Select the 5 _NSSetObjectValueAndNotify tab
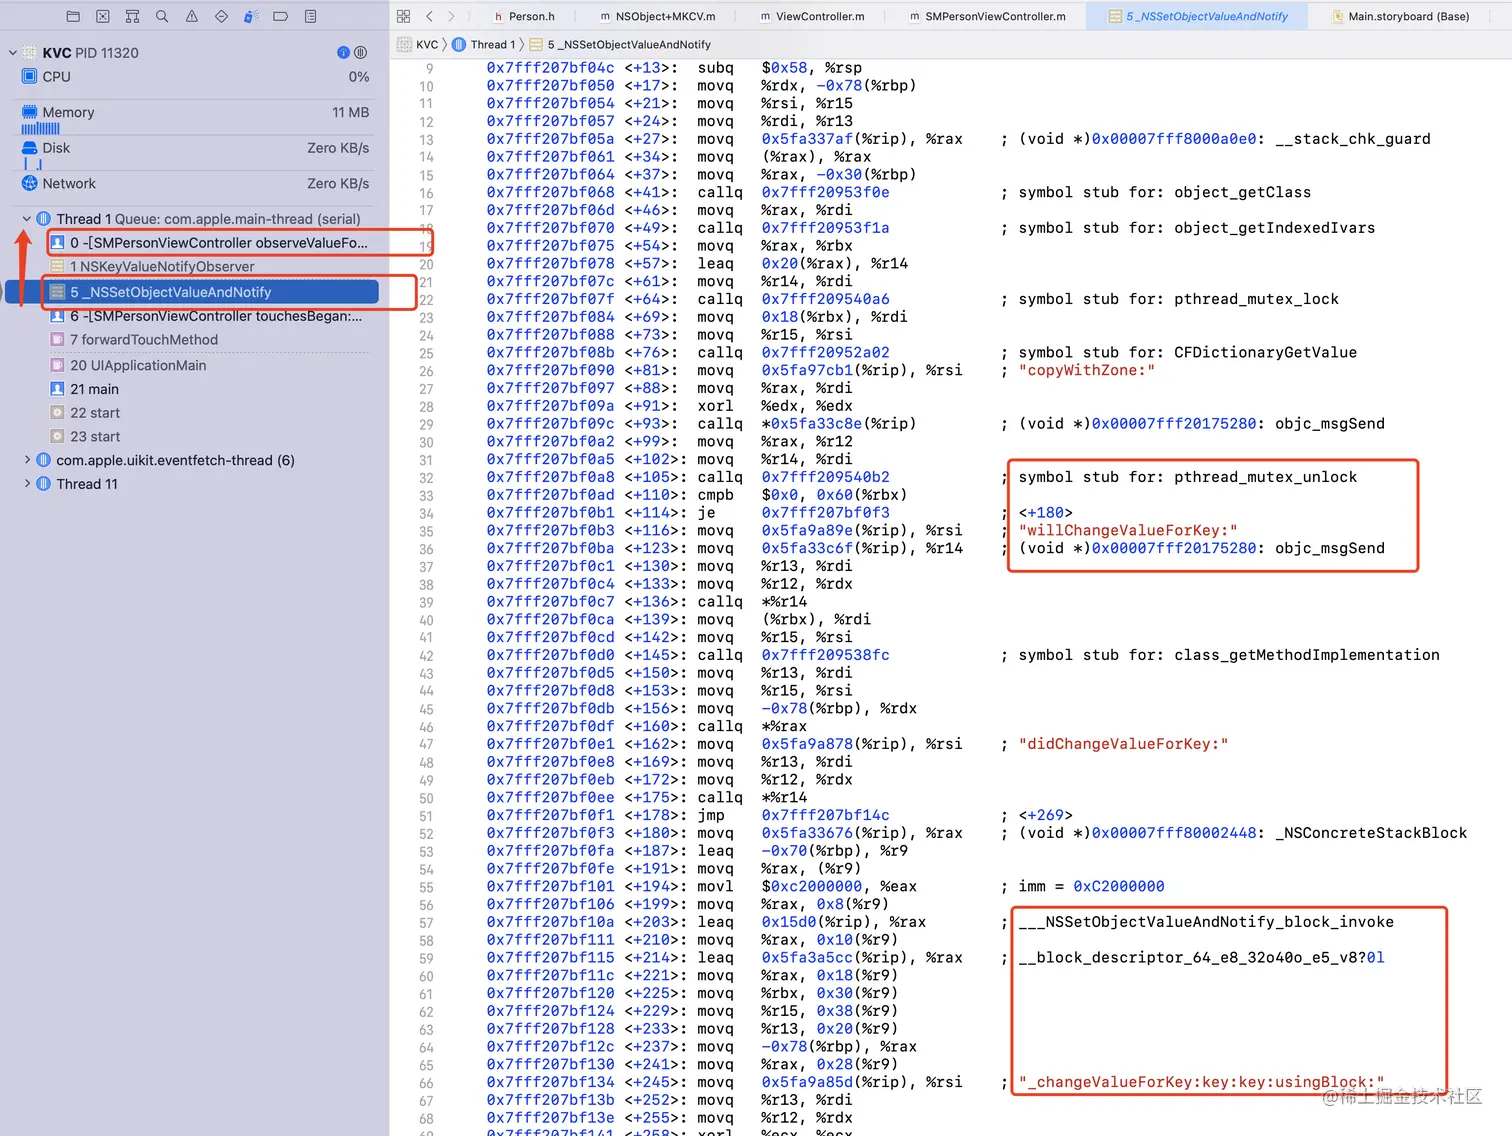The height and width of the screenshot is (1136, 1512). (x=1197, y=16)
